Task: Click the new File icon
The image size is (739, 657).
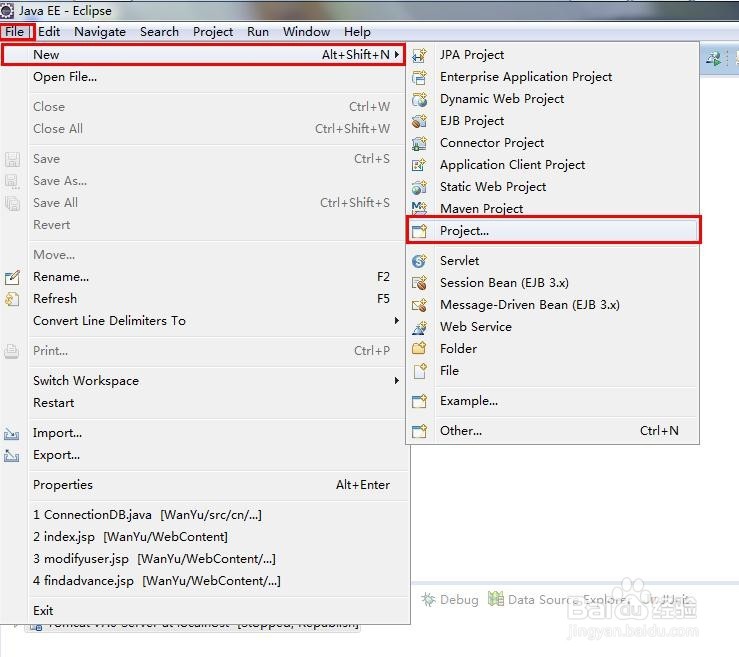Action: click(x=419, y=371)
